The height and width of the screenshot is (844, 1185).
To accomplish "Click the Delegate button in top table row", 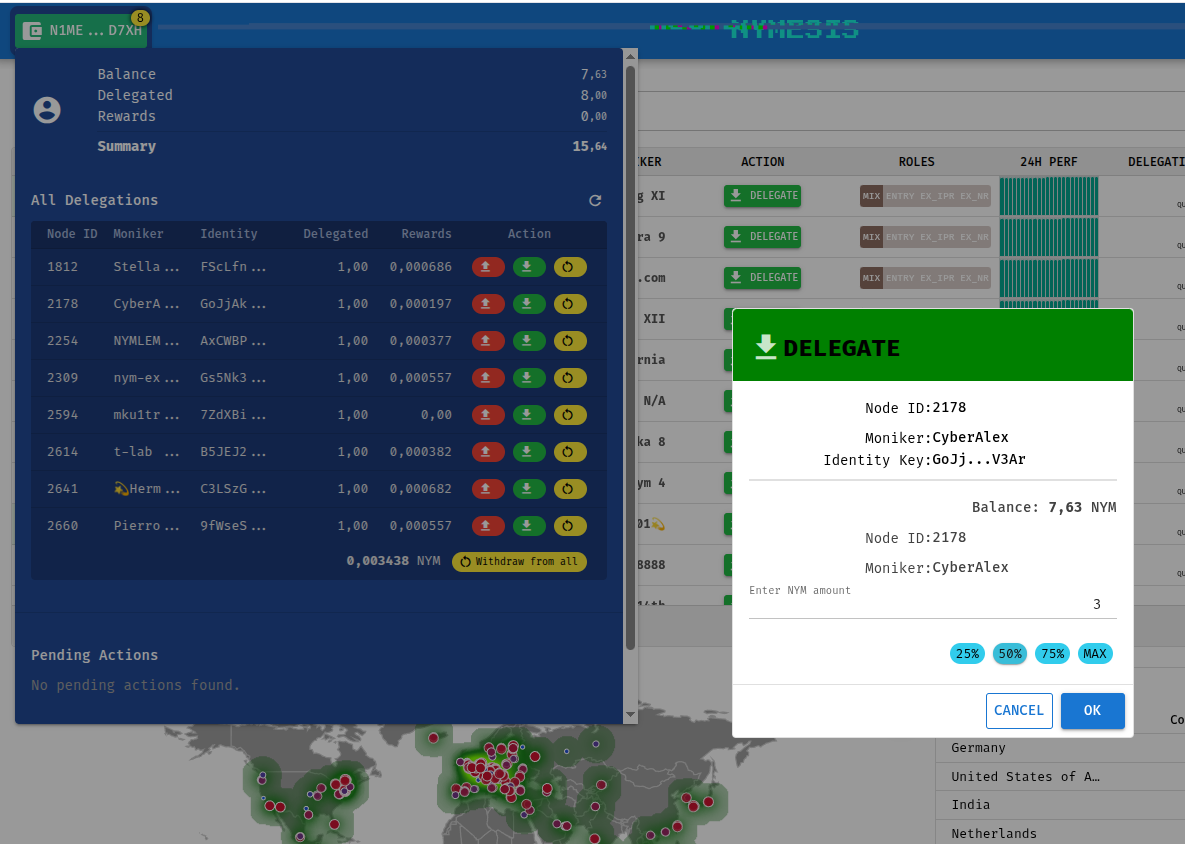I will pyautogui.click(x=762, y=196).
